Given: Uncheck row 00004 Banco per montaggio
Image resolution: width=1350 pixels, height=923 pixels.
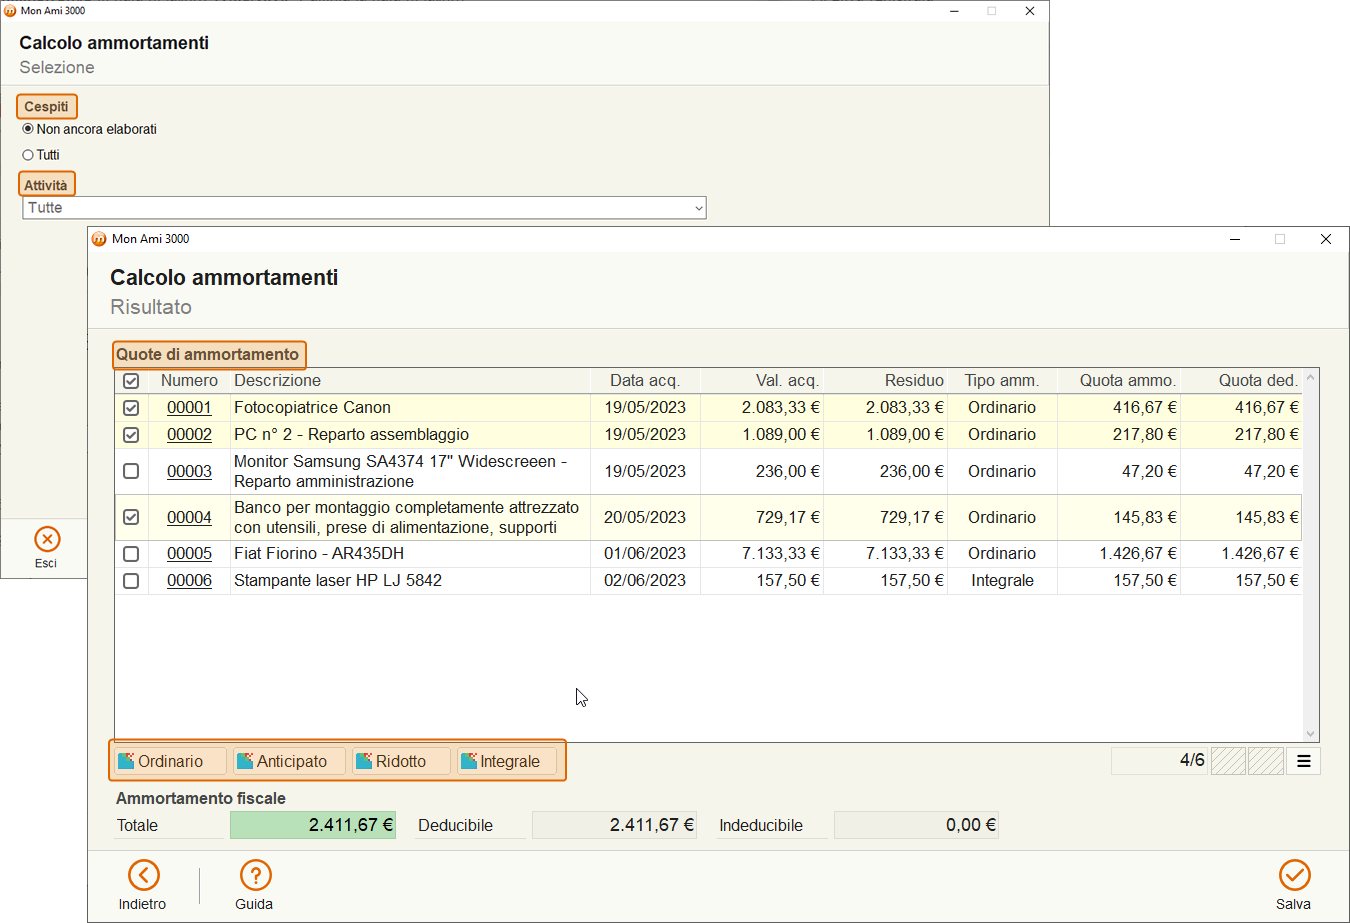Looking at the screenshot, I should (131, 517).
